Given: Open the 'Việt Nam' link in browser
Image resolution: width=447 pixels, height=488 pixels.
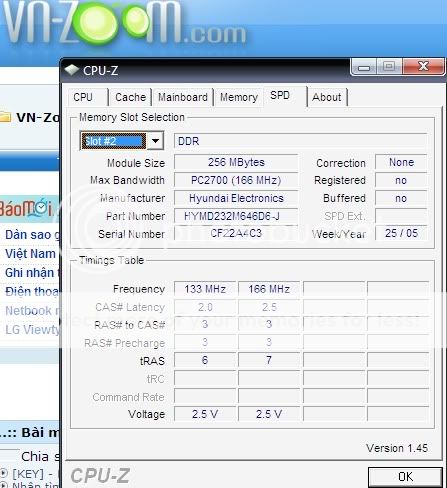Looking at the screenshot, I should click(x=30, y=253).
